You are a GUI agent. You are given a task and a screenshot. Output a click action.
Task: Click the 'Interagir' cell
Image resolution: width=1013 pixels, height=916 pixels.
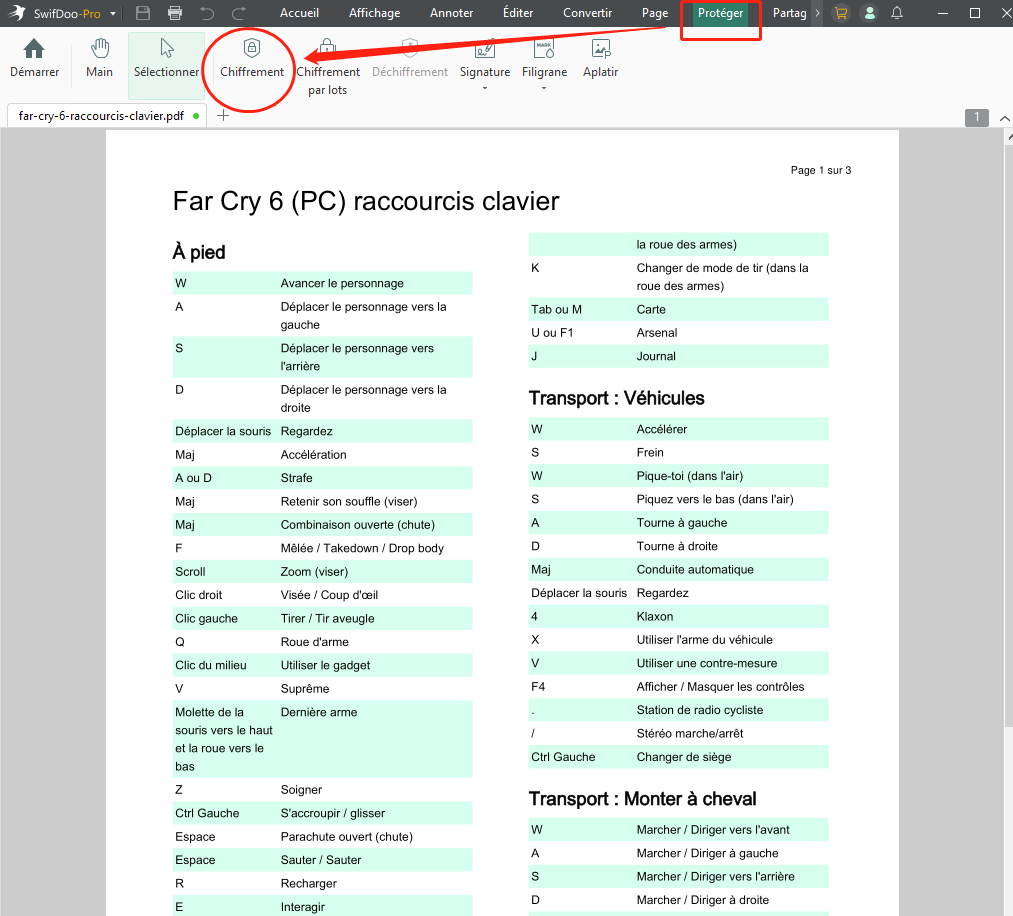click(x=302, y=907)
